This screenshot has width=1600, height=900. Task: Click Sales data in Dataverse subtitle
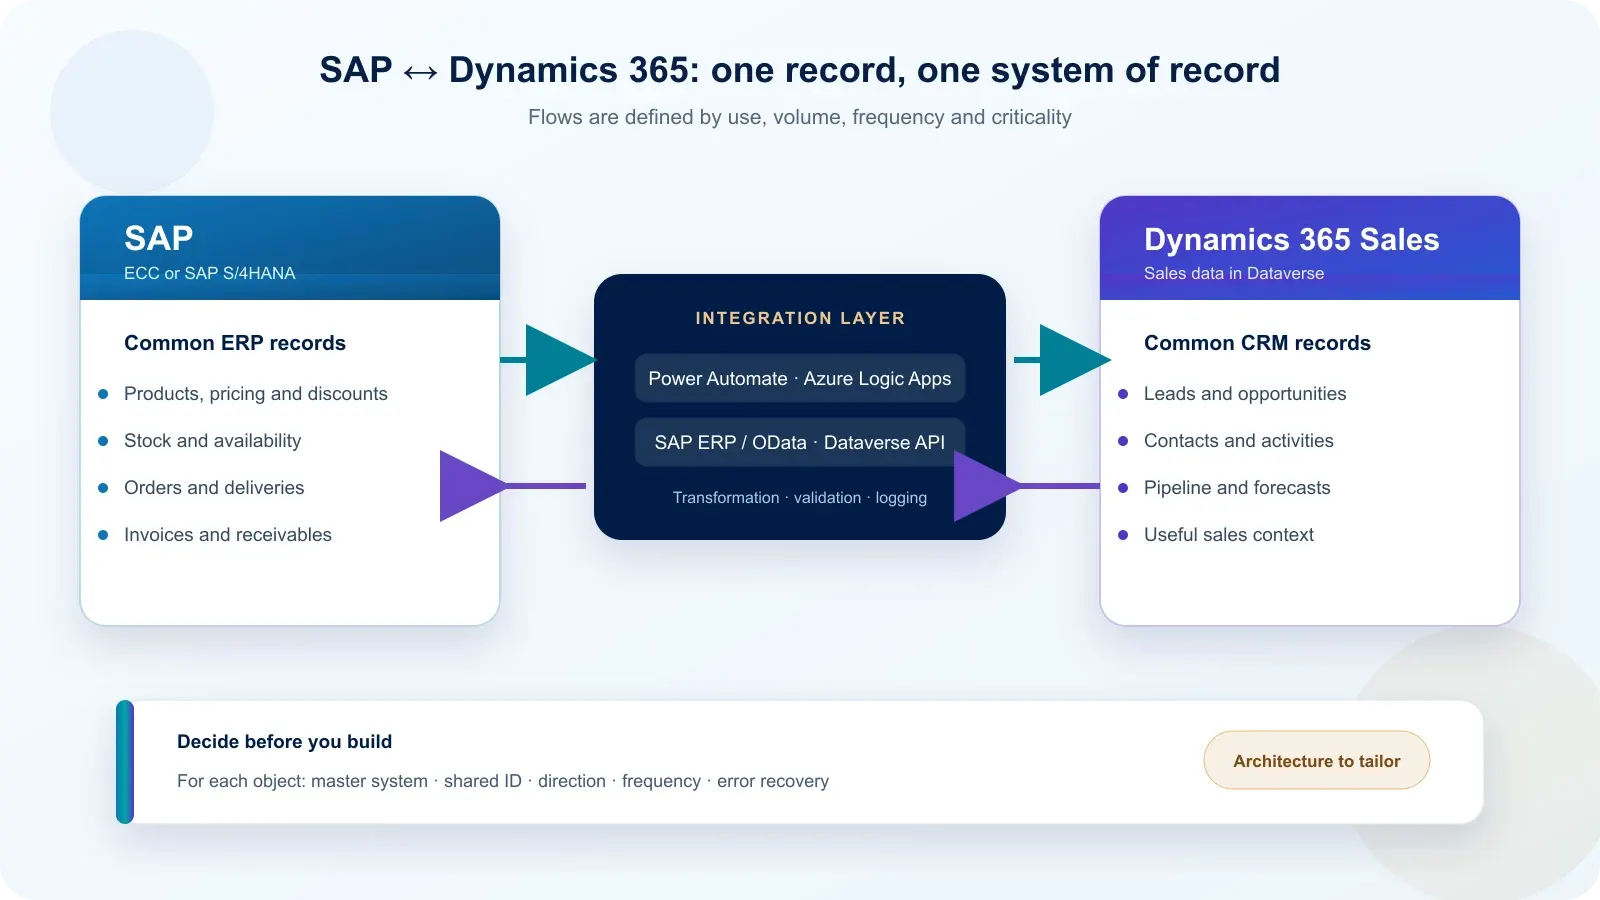[1234, 273]
